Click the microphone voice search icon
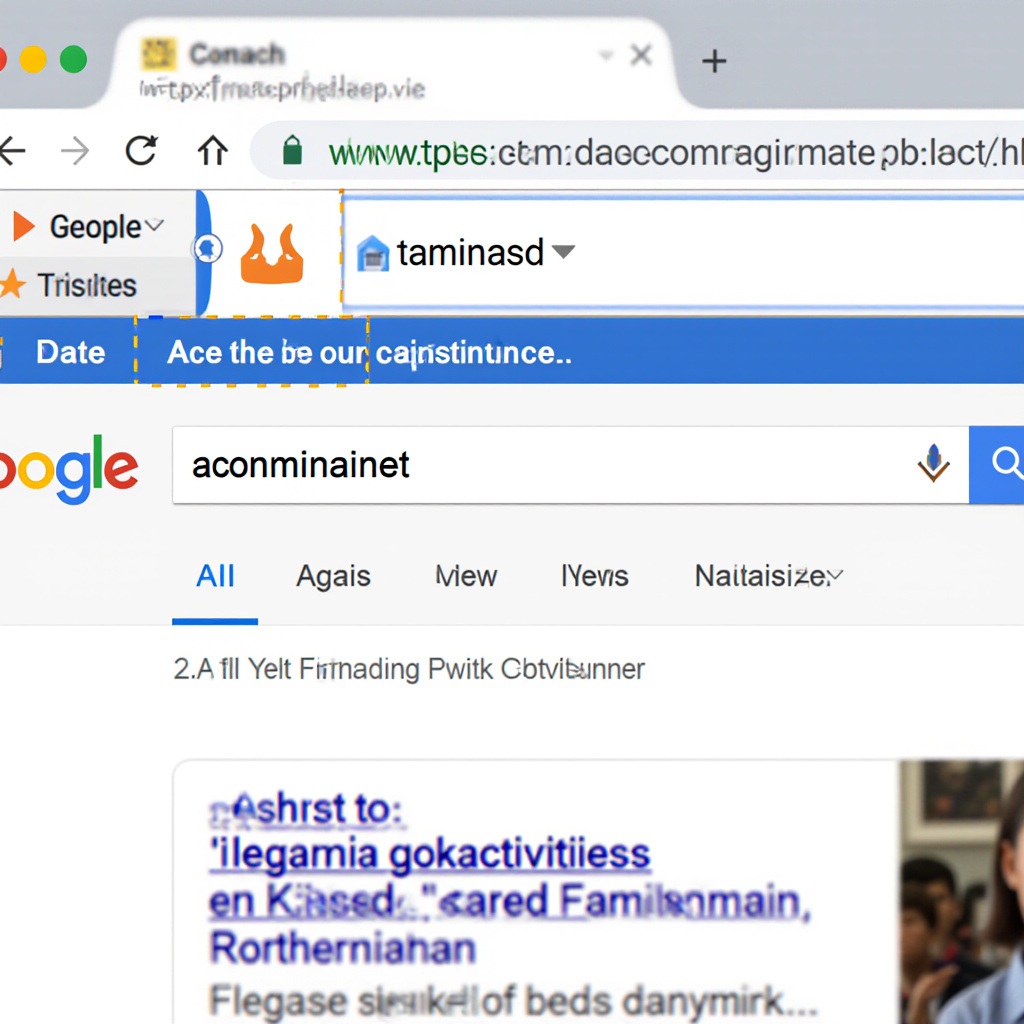Screen dimensions: 1024x1024 (x=933, y=463)
